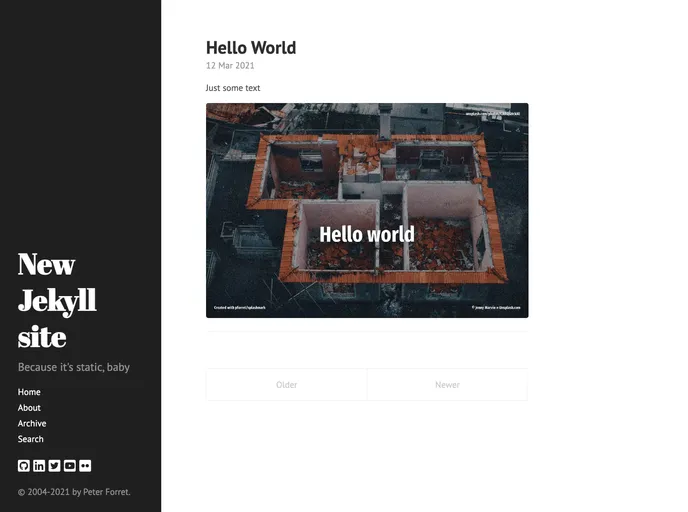Click the 'Just some text' paragraph

233,88
